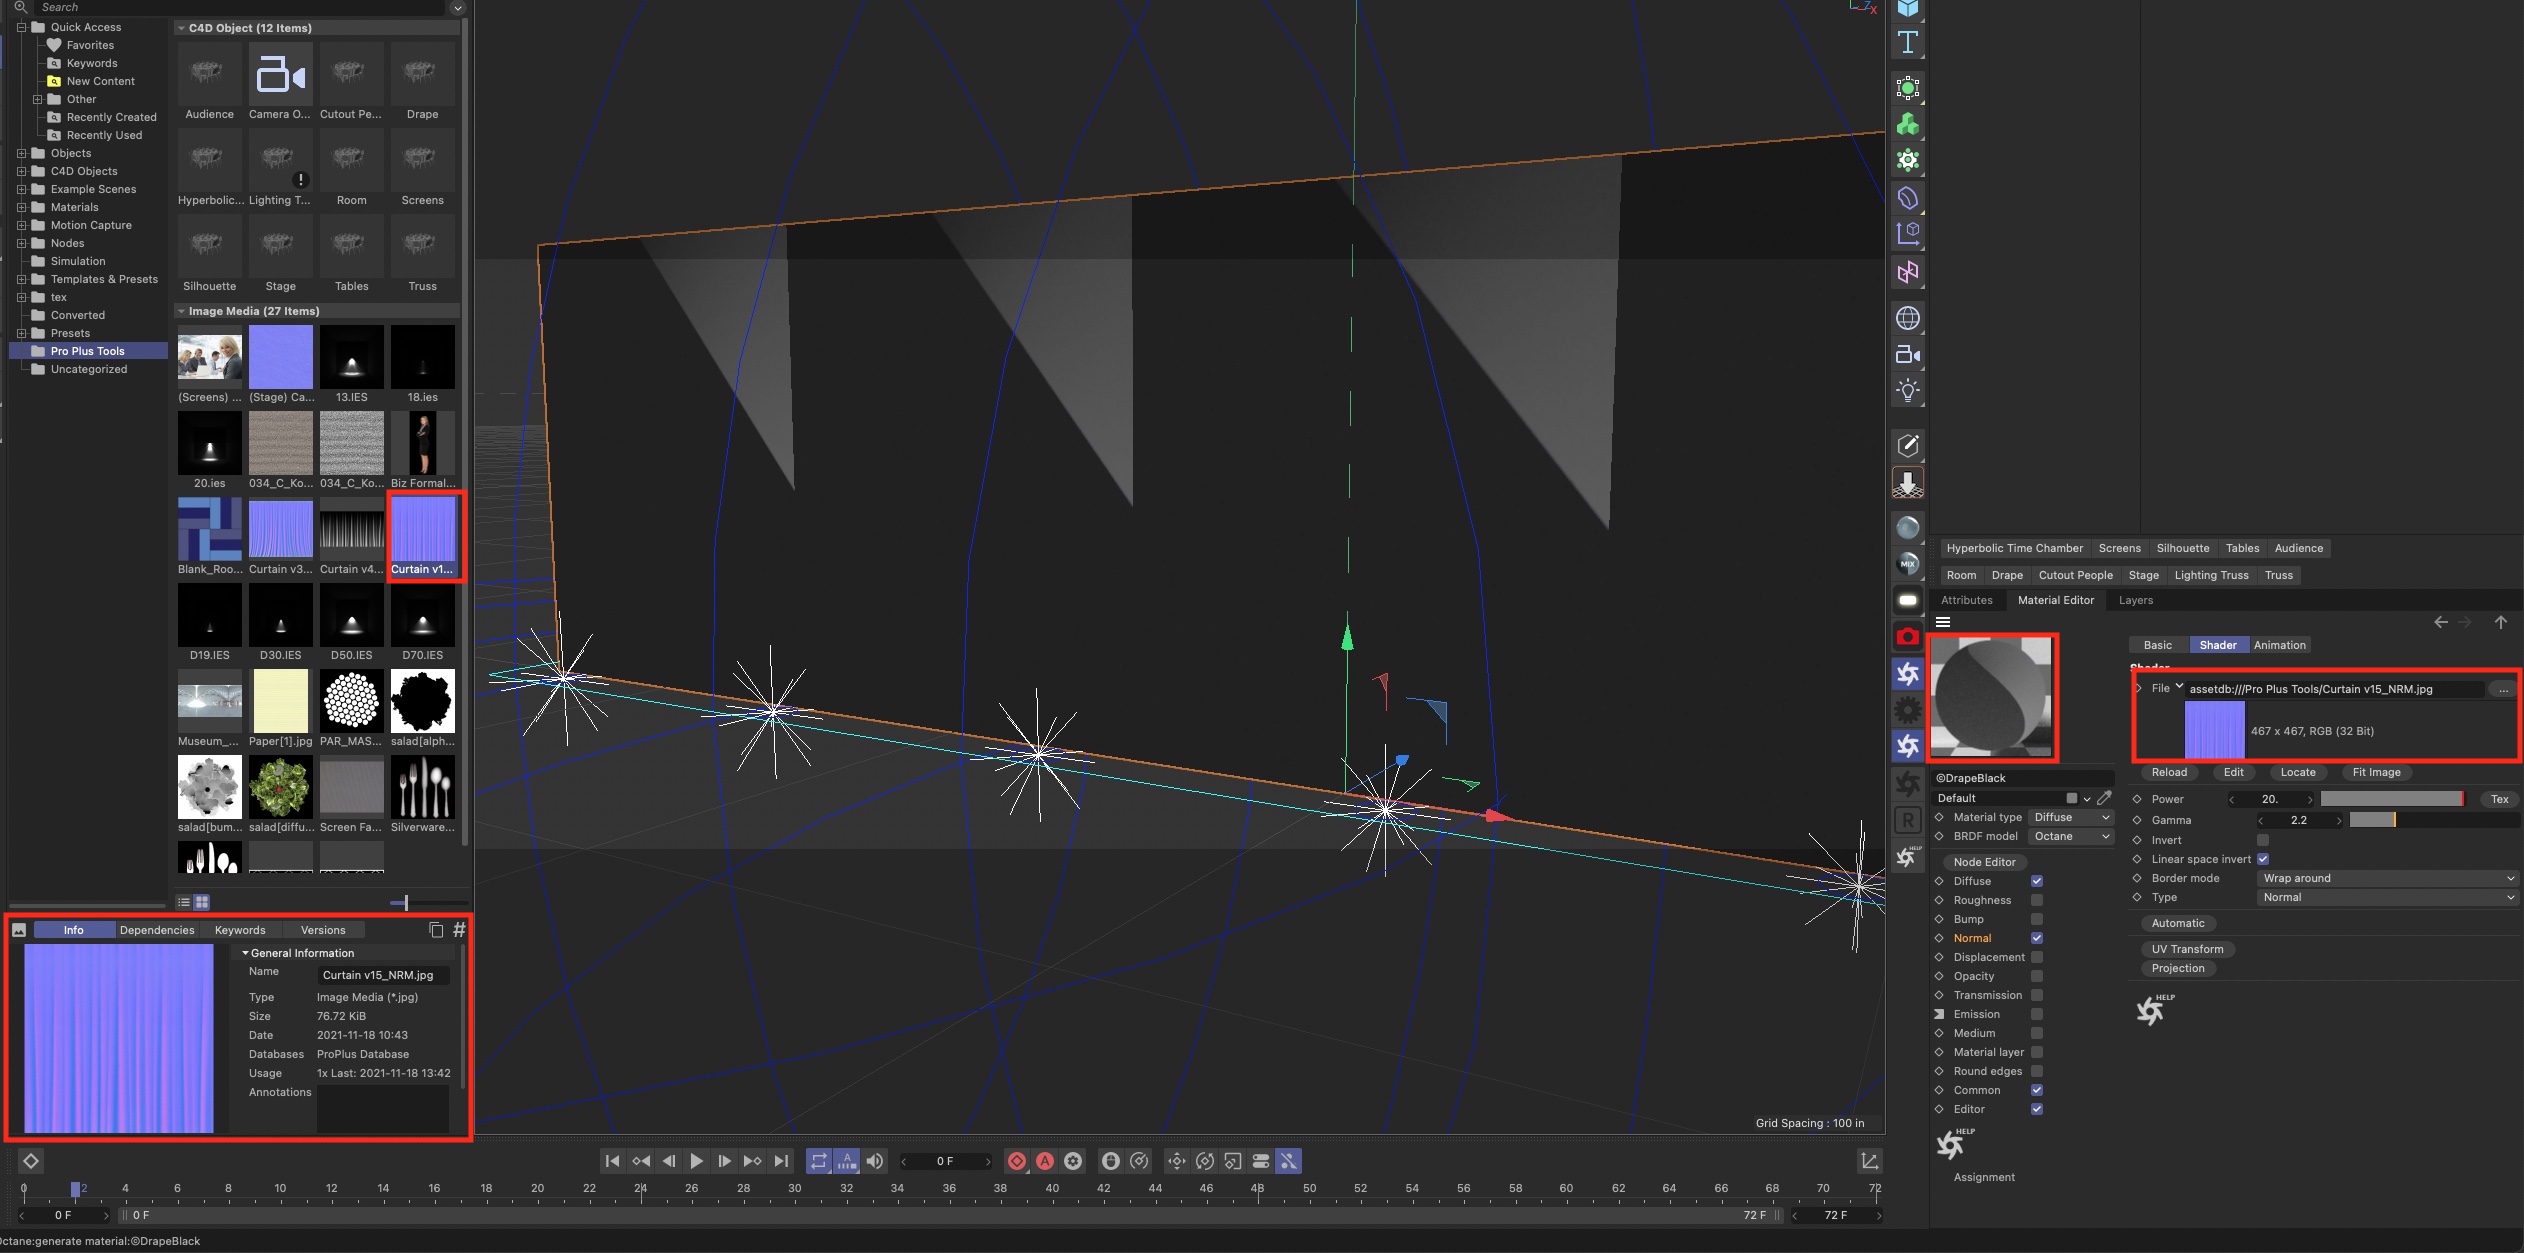Screen dimensions: 2524x1253
Task: Click the Camera object icon in toolbar
Action: (1907, 355)
